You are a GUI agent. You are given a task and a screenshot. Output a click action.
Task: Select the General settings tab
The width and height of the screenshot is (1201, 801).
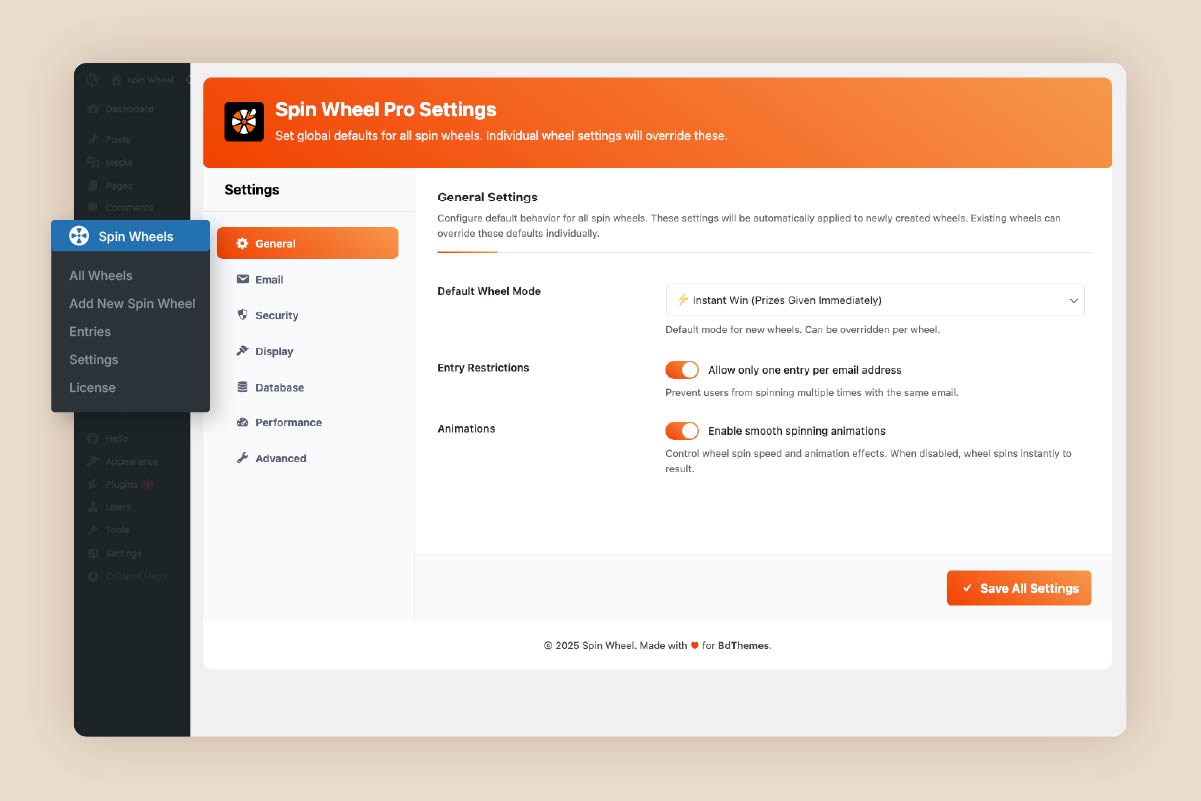(x=307, y=243)
